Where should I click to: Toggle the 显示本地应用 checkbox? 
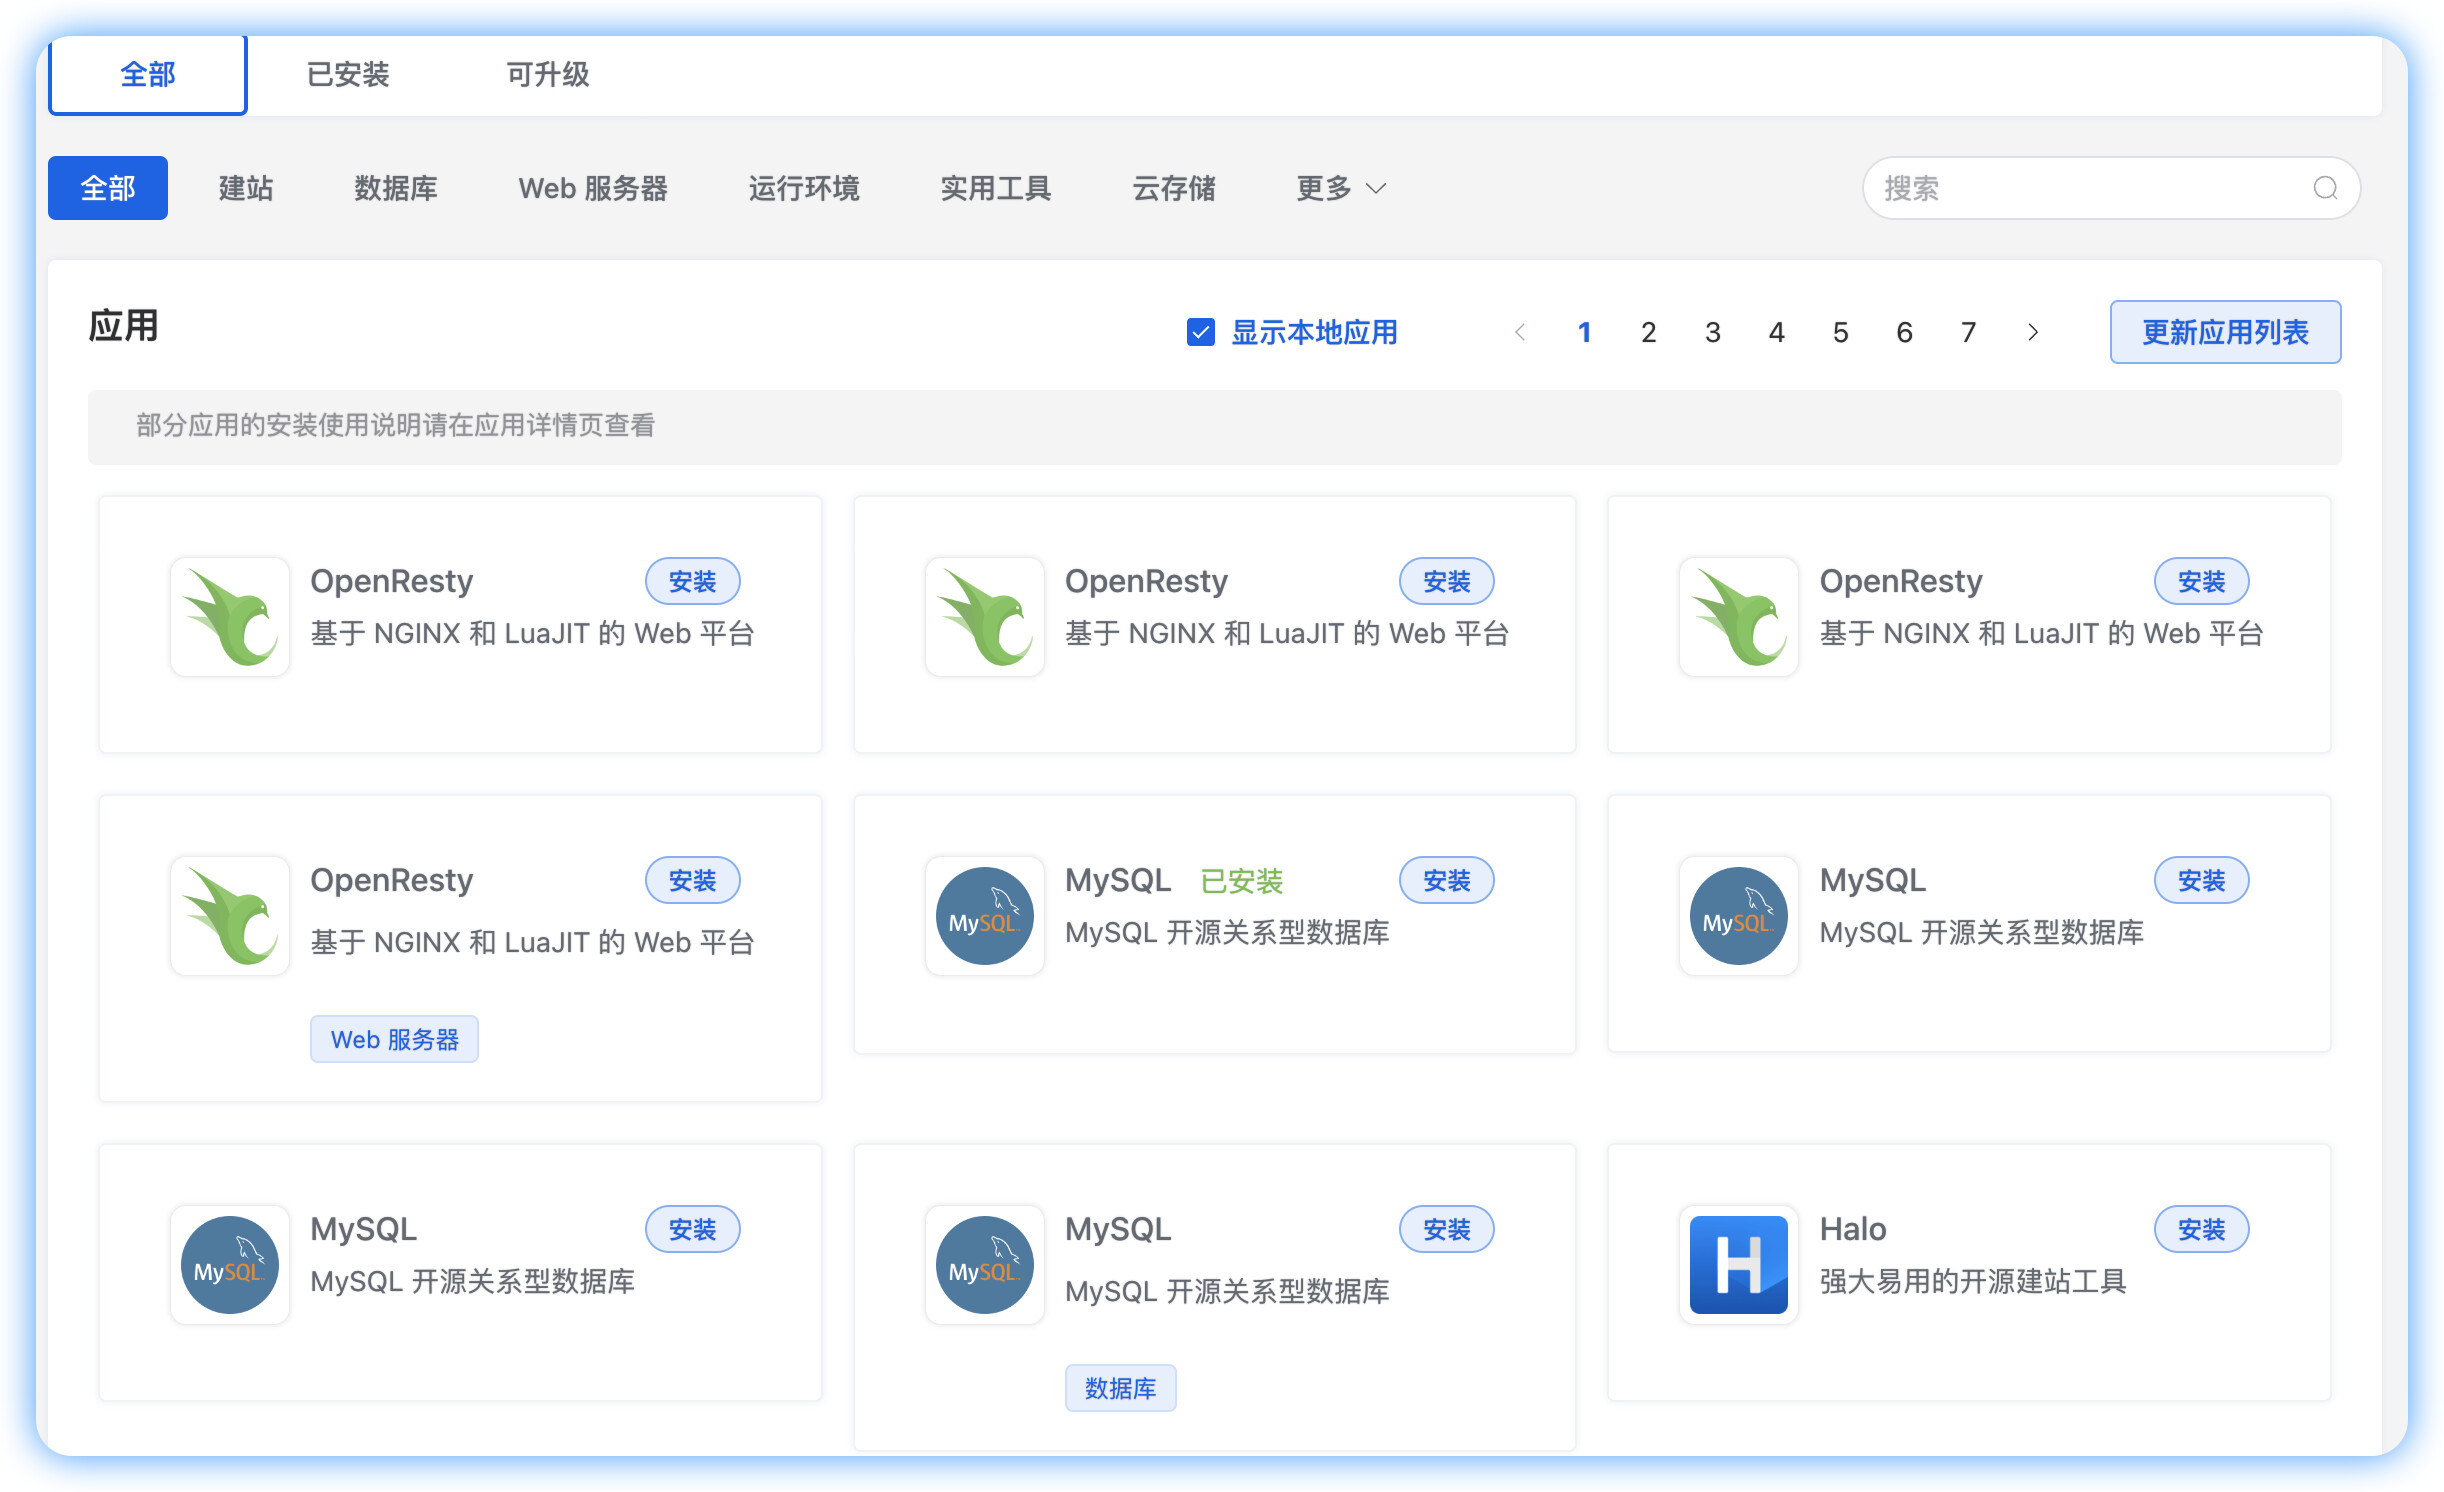point(1200,332)
